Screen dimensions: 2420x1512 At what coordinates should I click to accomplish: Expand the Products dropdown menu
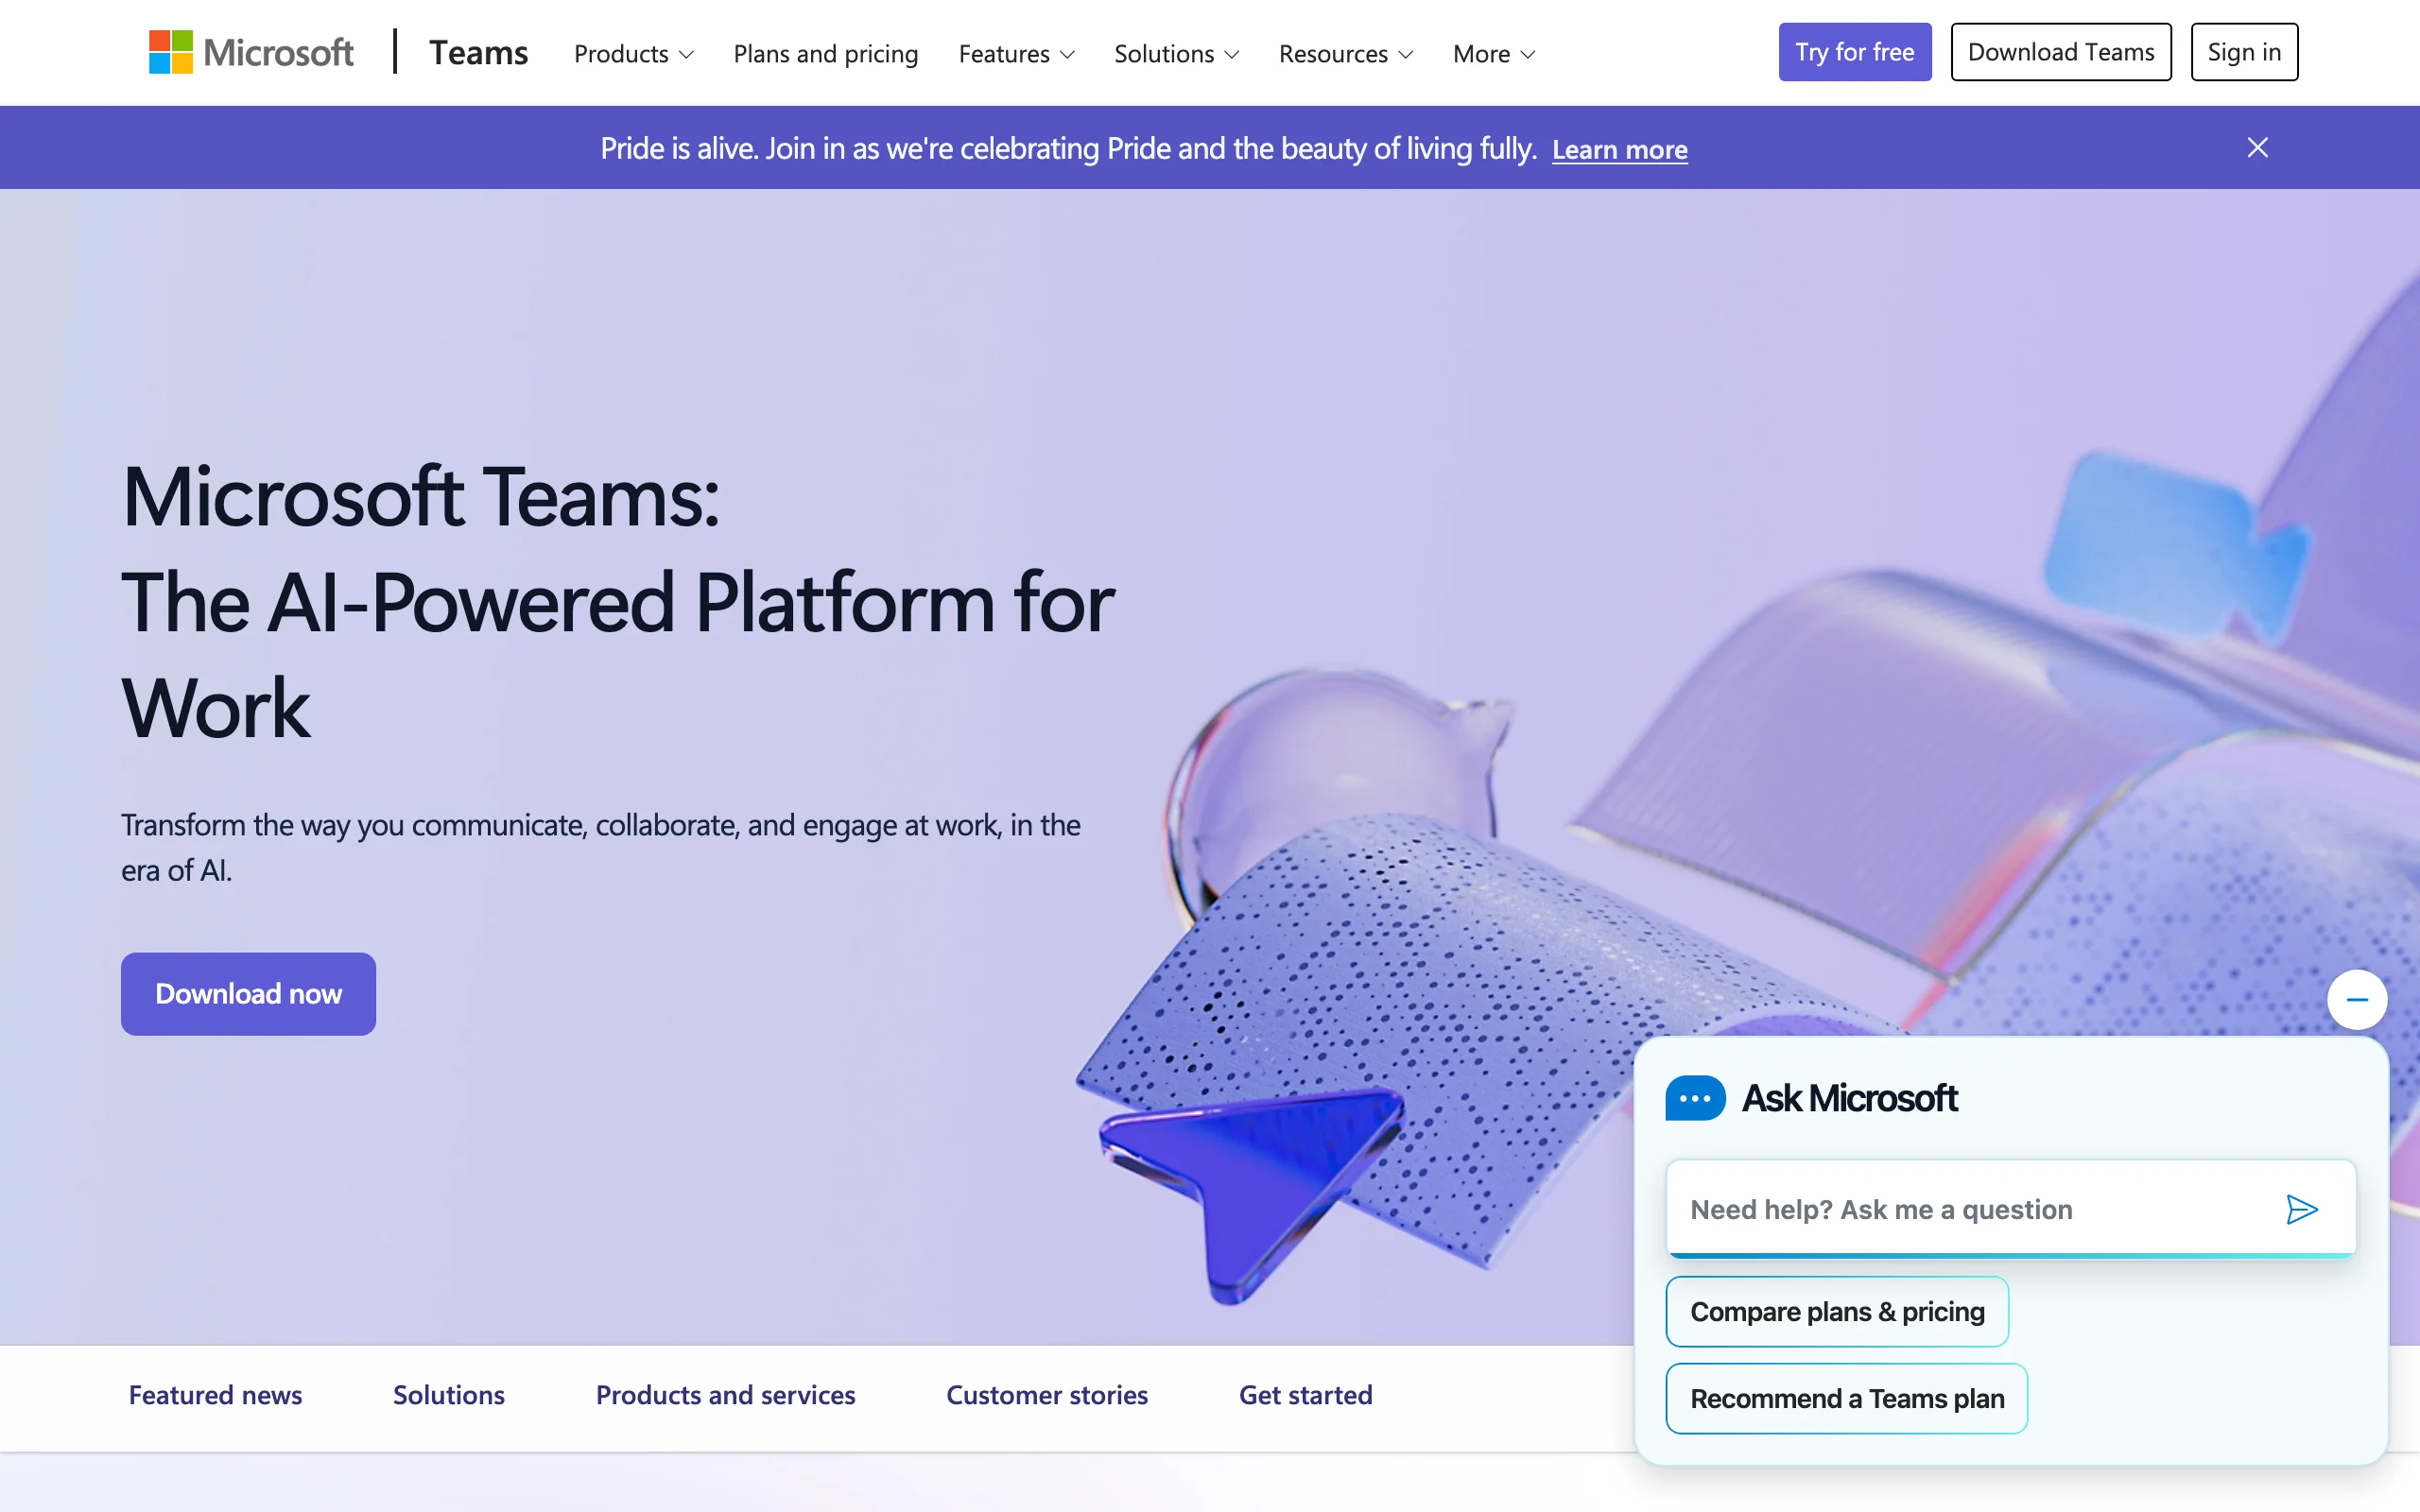[x=633, y=54]
